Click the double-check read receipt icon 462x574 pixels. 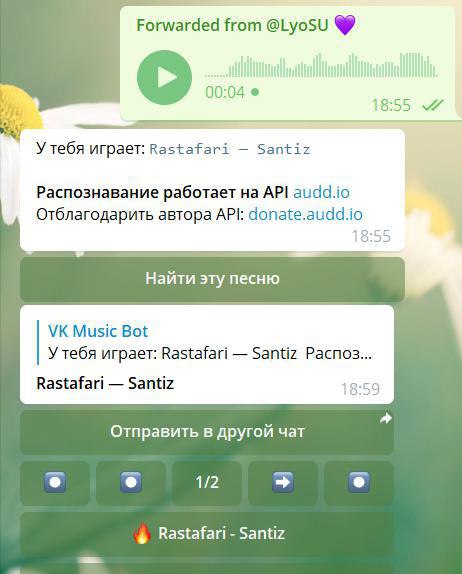[x=433, y=105]
